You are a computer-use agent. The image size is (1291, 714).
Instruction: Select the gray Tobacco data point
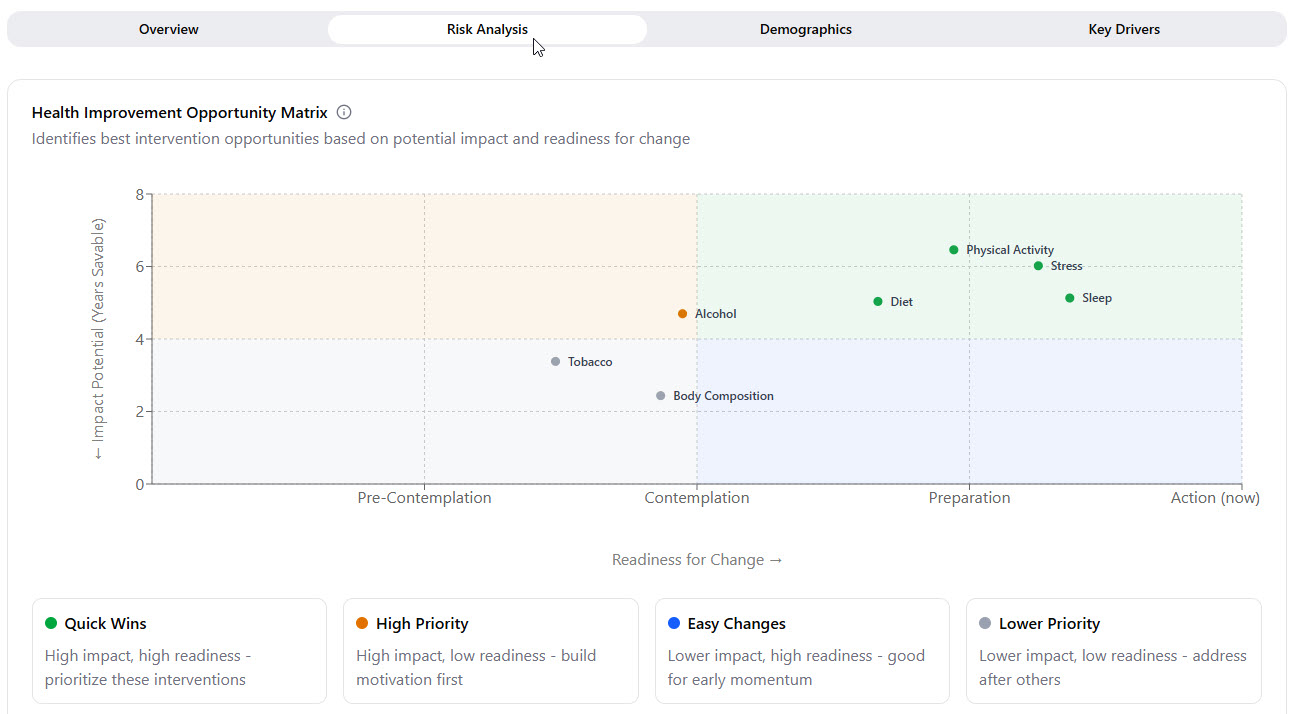pos(555,362)
